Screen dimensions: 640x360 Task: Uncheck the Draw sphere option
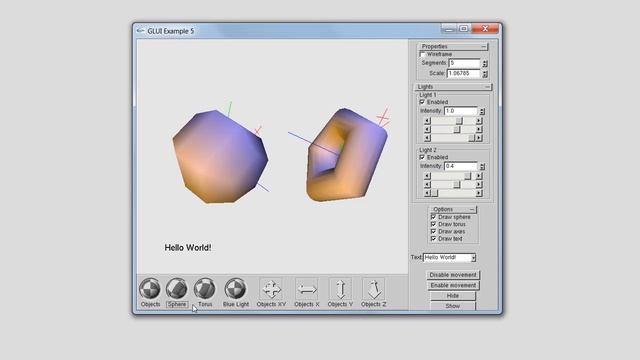pyautogui.click(x=433, y=217)
